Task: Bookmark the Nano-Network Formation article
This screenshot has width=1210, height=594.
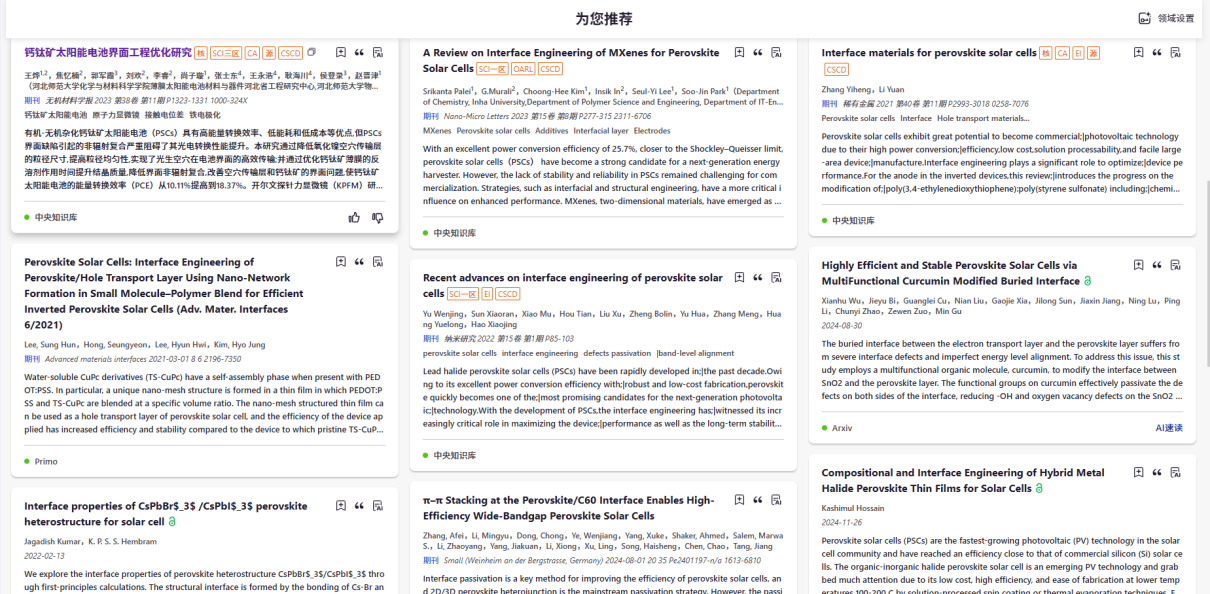Action: click(x=340, y=262)
